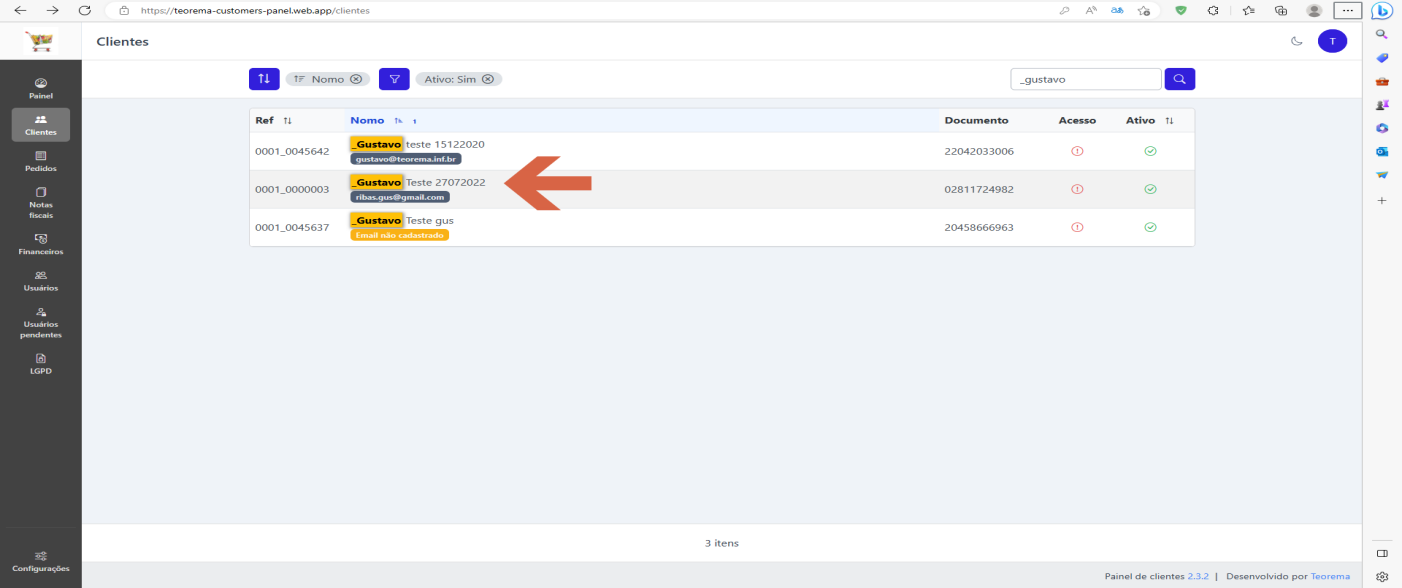The height and width of the screenshot is (588, 1402).
Task: Open Read aloud from address bar
Action: [x=1091, y=10]
